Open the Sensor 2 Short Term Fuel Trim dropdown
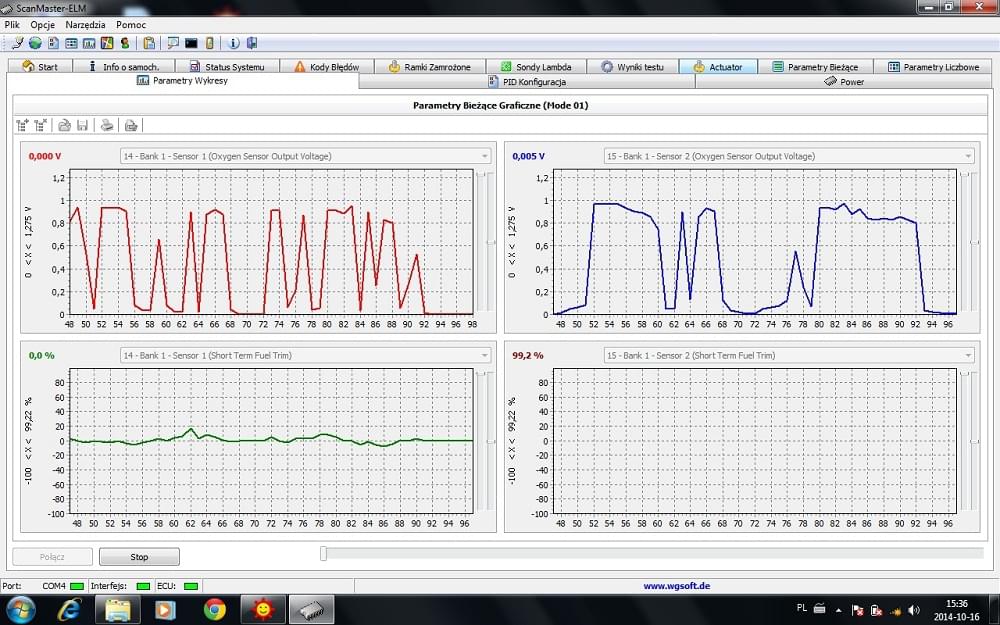The width and height of the screenshot is (1000, 625). 789,356
